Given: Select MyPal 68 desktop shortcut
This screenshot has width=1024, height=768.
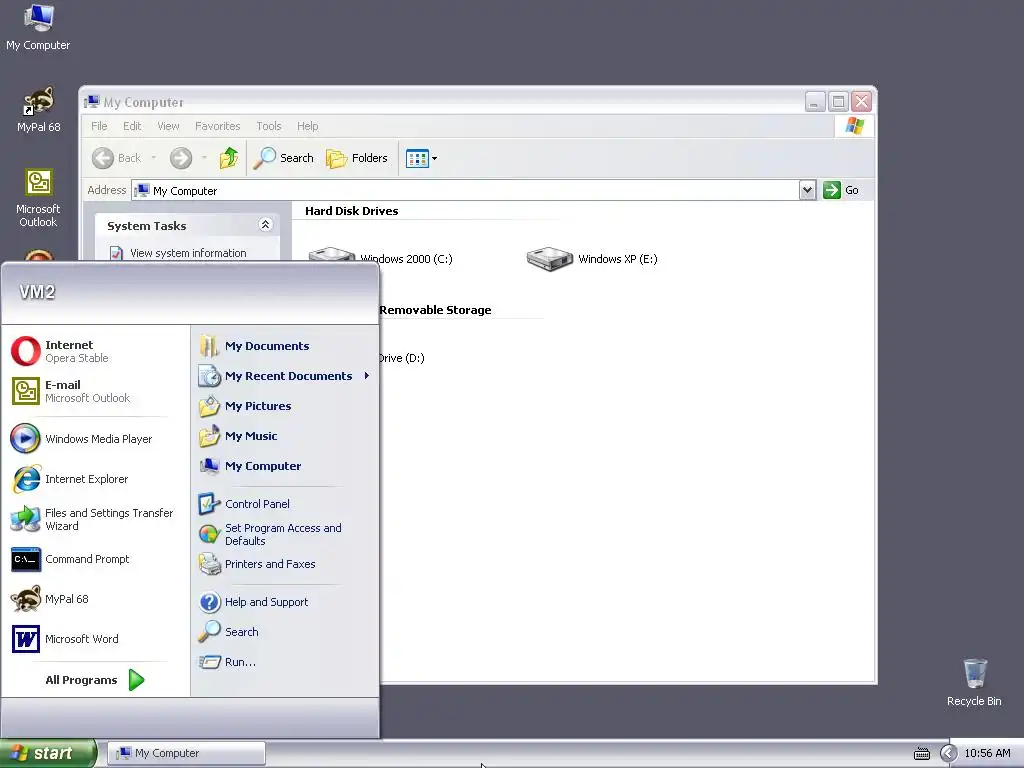Looking at the screenshot, I should tap(39, 110).
